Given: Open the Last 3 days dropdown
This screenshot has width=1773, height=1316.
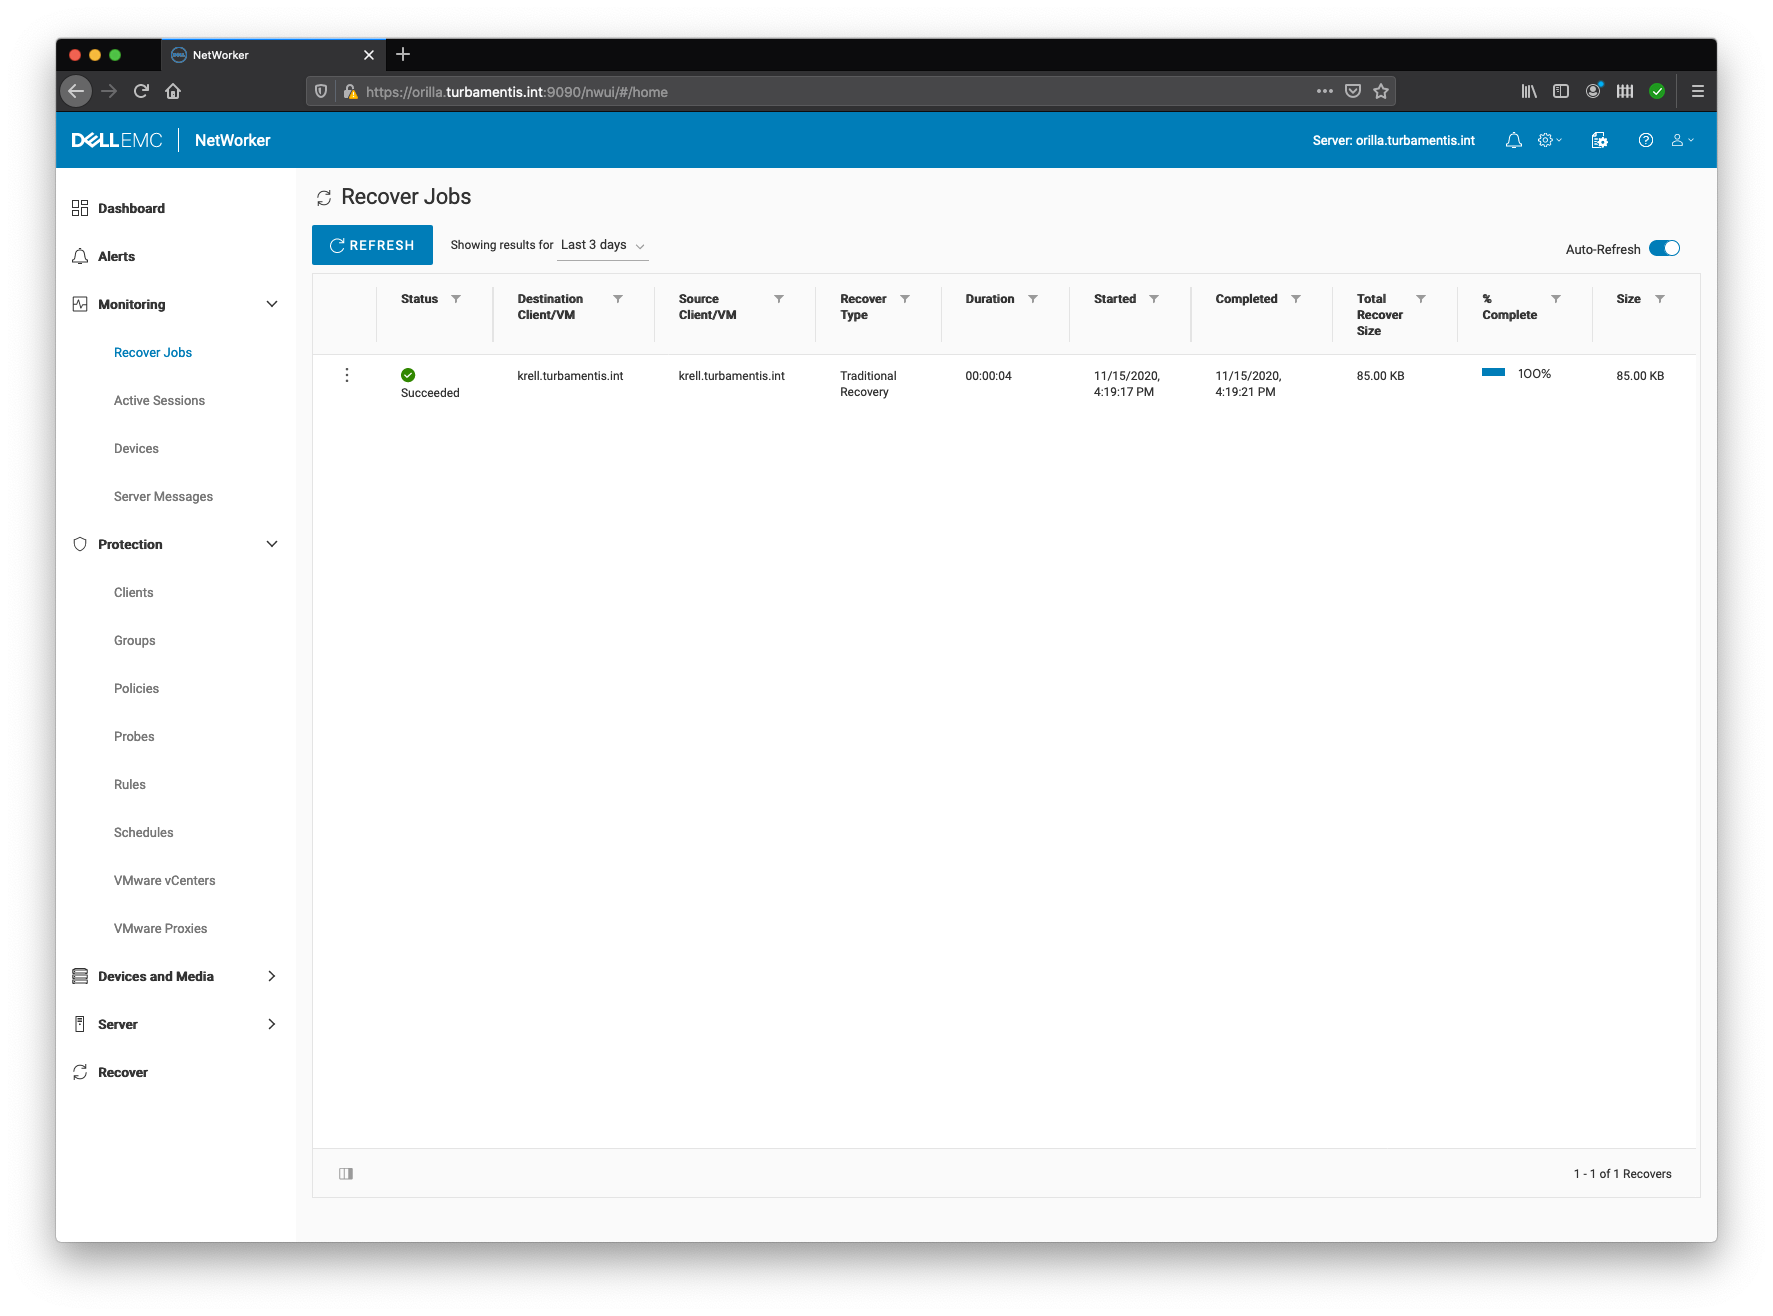Looking at the screenshot, I should 601,244.
